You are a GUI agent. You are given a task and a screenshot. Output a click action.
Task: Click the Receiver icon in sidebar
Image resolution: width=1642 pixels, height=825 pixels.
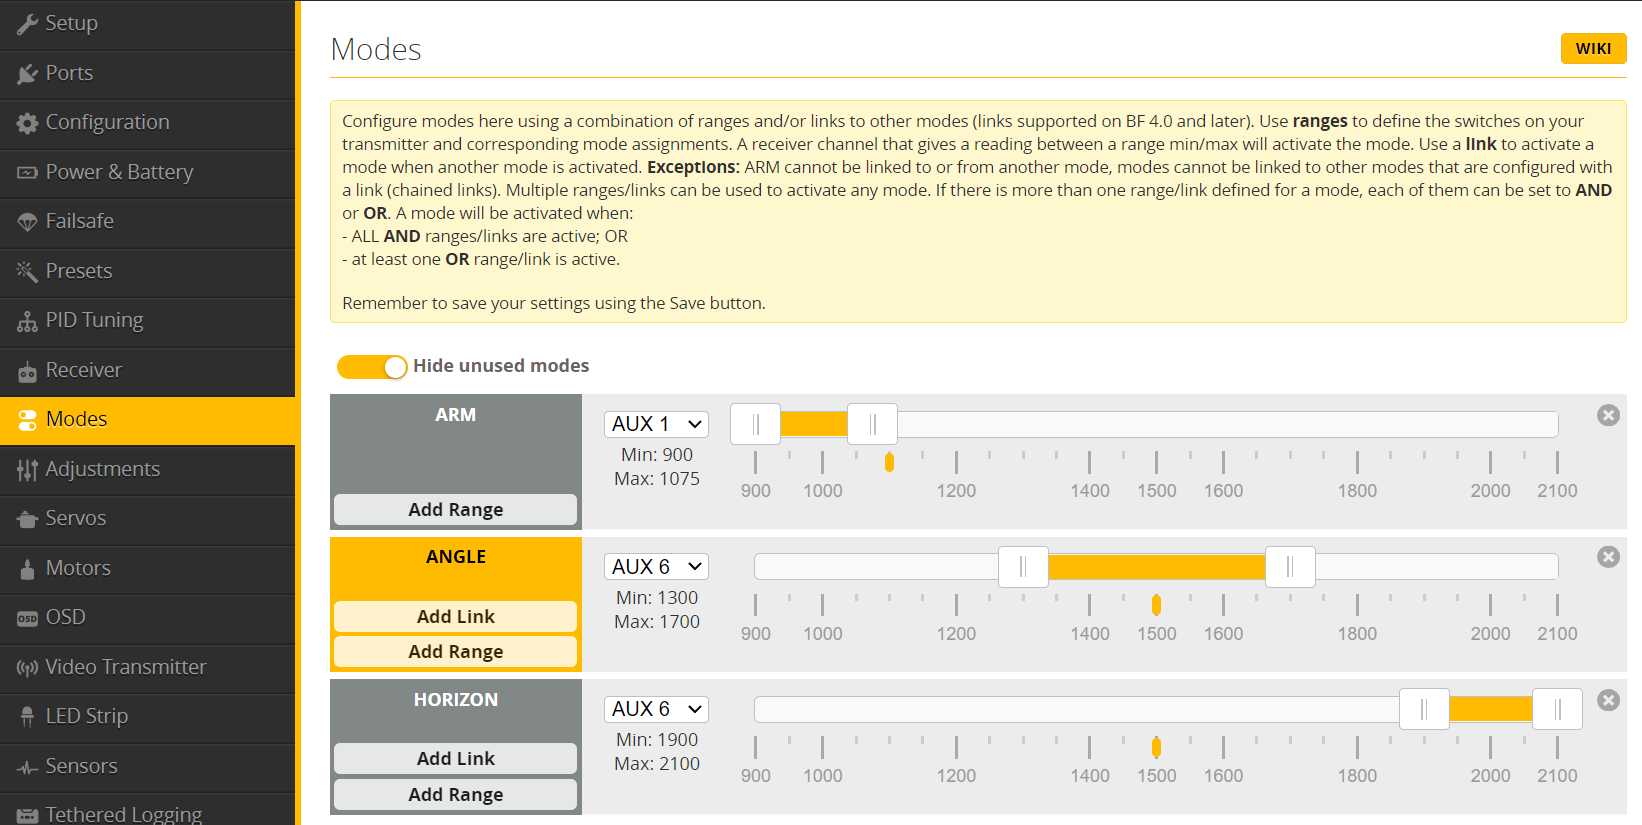27,371
